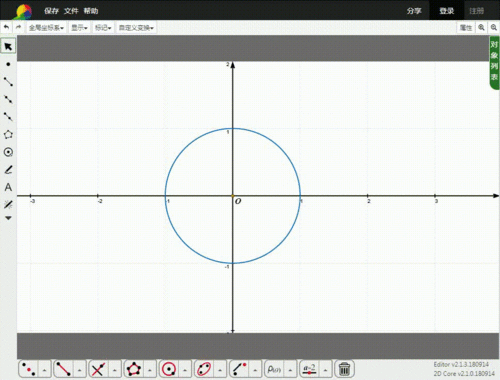Zoom out with the magnifier minus icon
Image resolution: width=500 pixels, height=380 pixels.
tap(494, 27)
